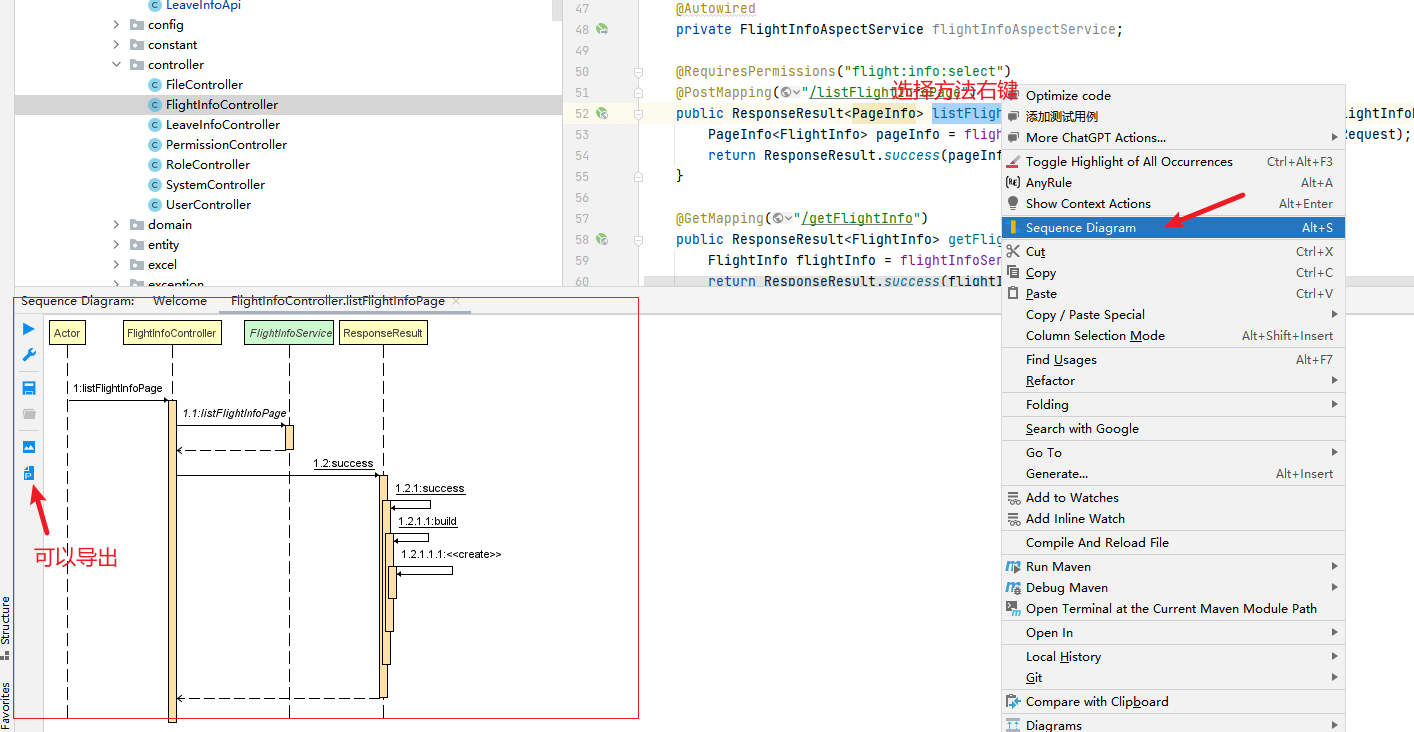This screenshot has width=1414, height=732.
Task: Click the PlantUML file export icon
Action: click(29, 473)
